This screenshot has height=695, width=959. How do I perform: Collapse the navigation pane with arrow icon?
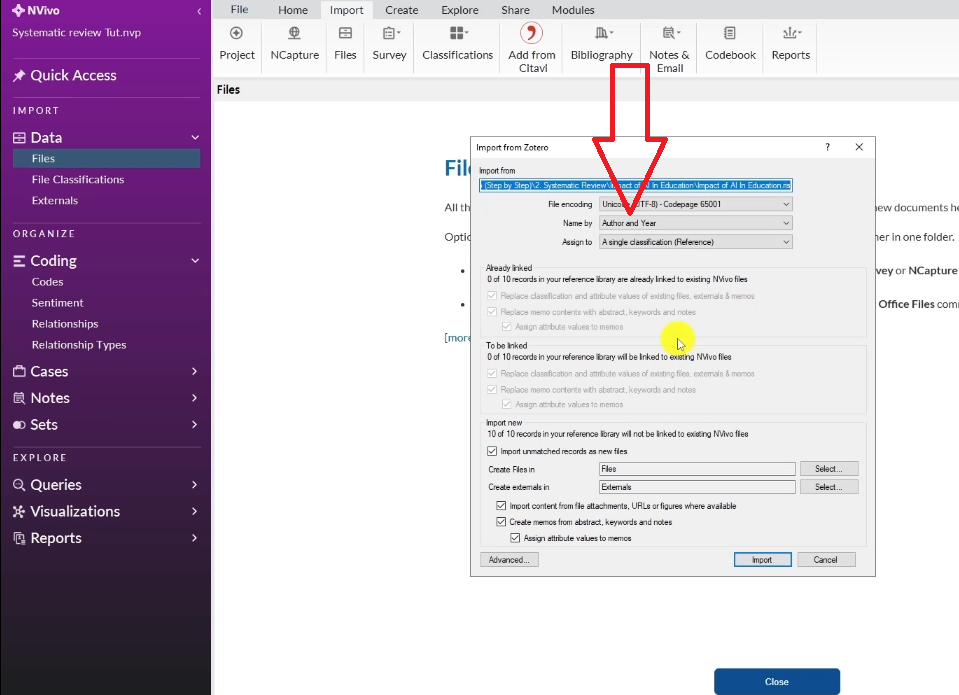pos(199,11)
